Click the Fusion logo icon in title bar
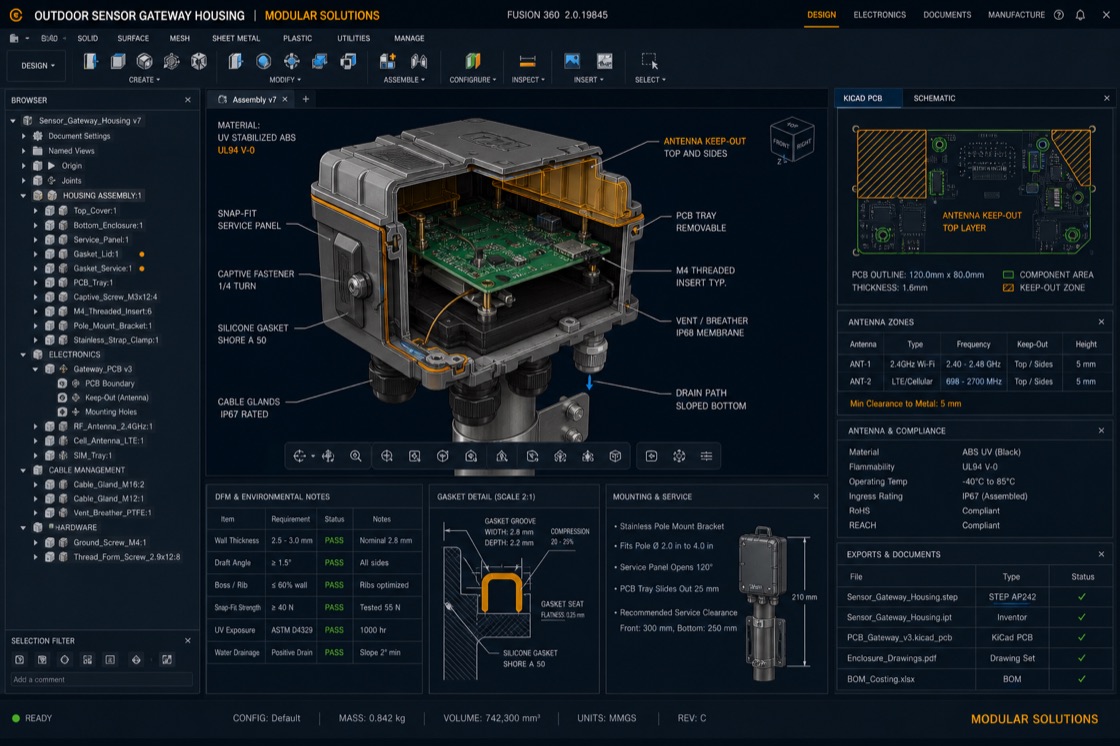Screen dimensions: 1120x746 tap(16, 15)
